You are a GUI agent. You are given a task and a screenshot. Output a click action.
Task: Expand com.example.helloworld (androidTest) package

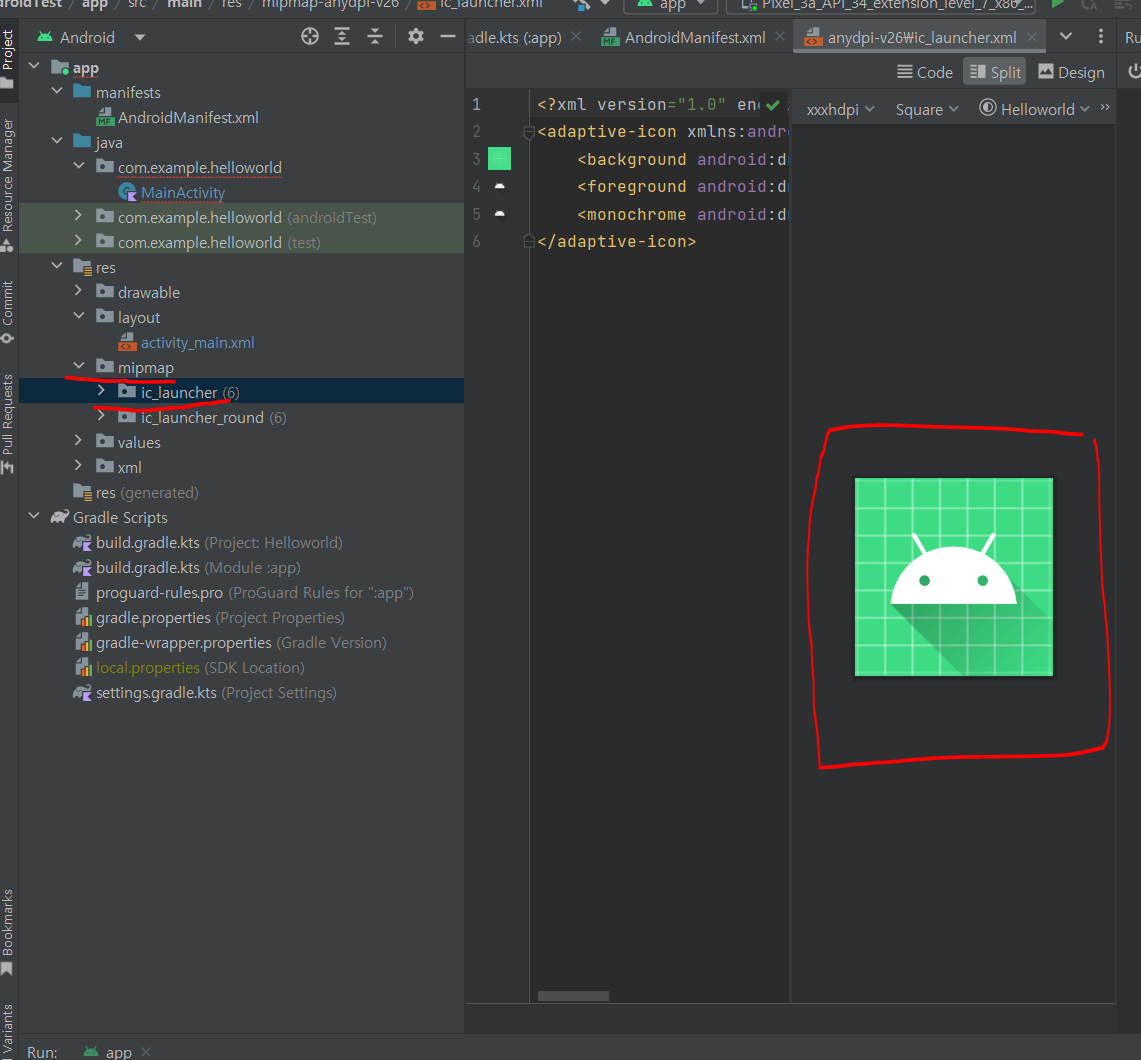[79, 215]
